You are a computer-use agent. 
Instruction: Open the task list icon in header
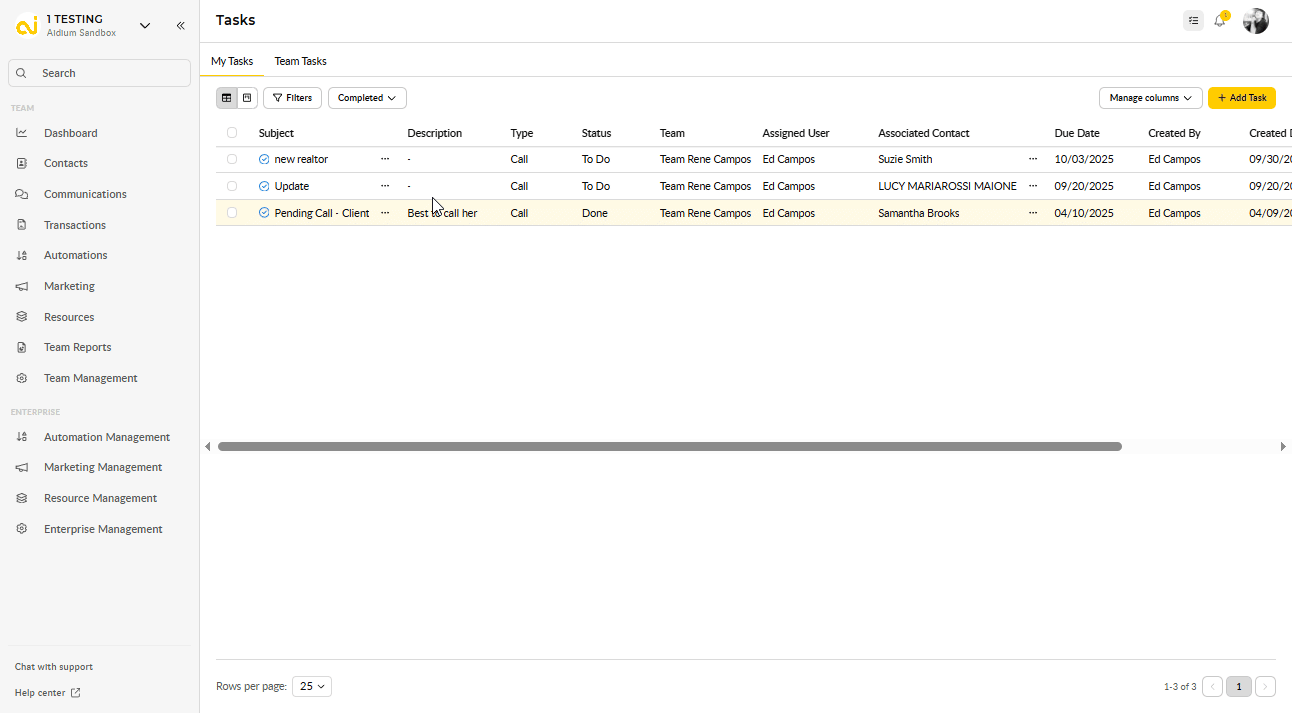[1193, 21]
